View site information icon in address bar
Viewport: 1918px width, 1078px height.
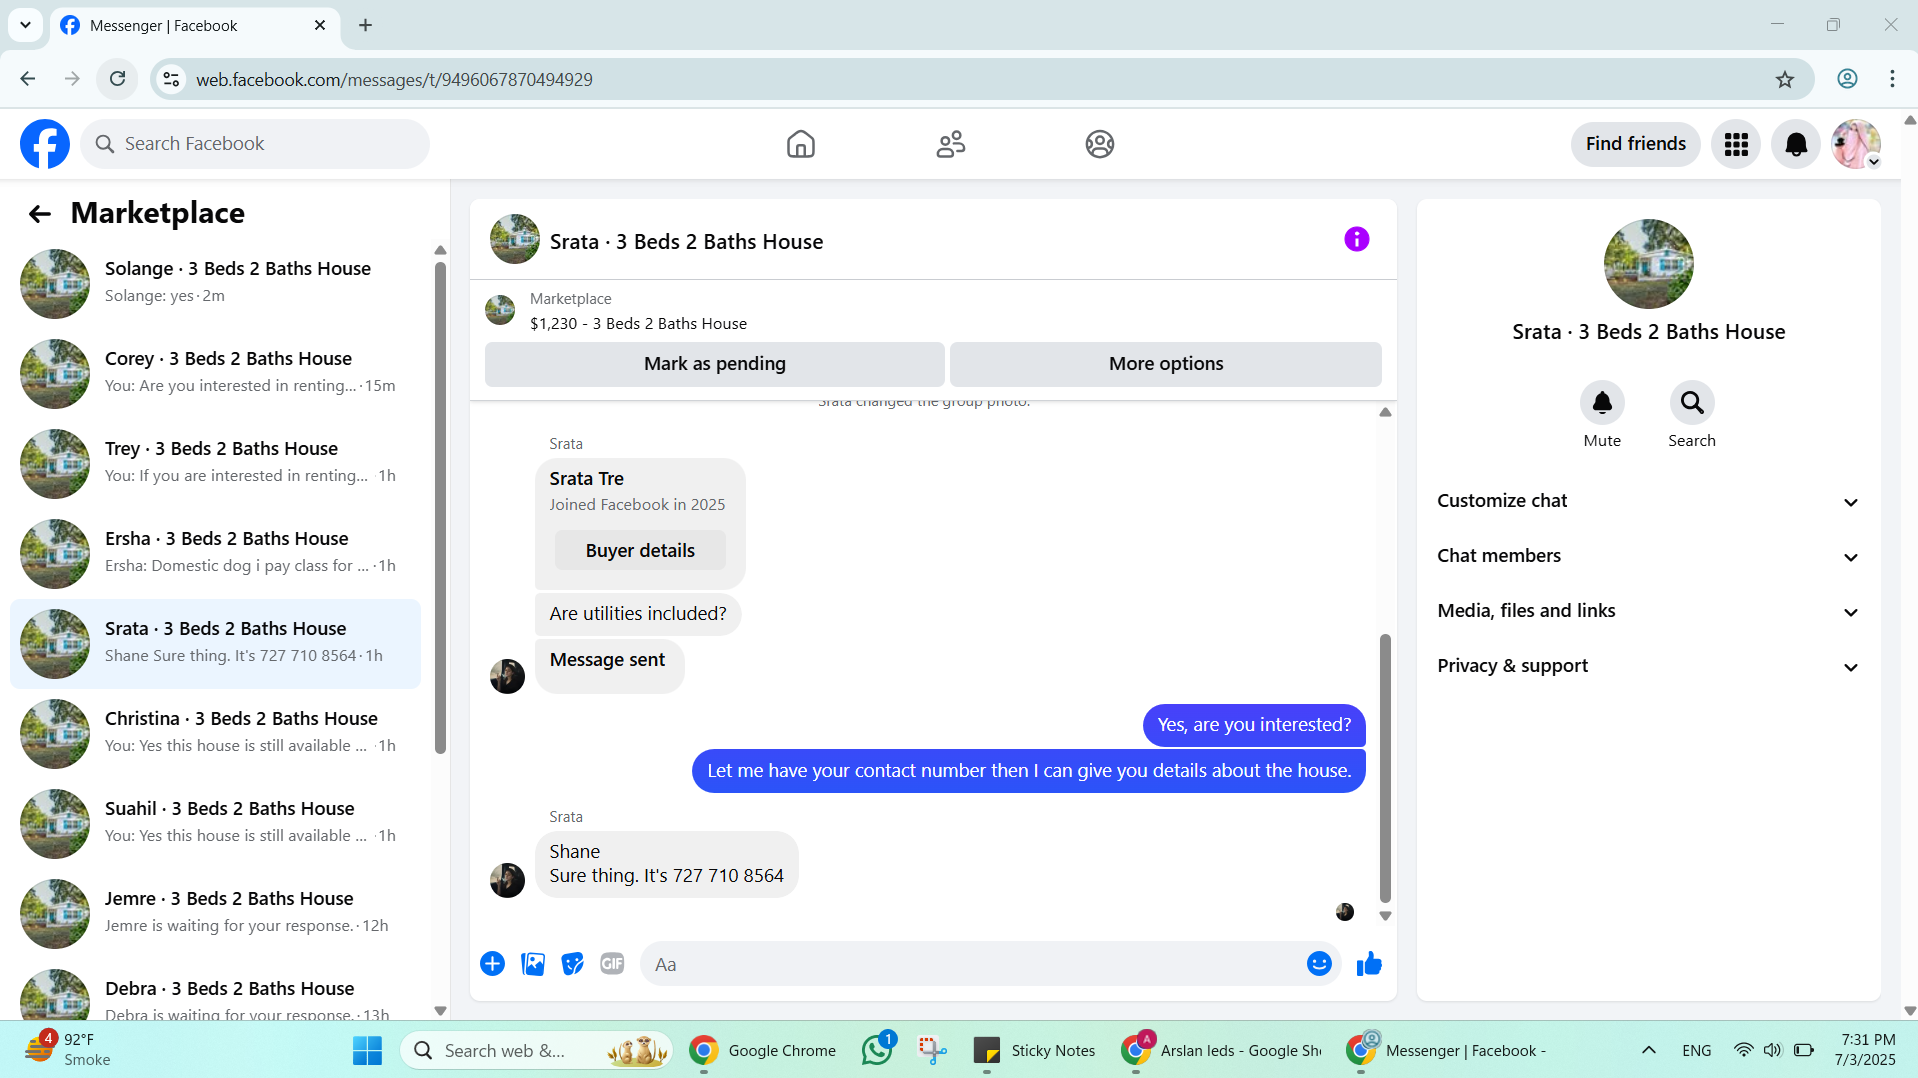(x=172, y=80)
